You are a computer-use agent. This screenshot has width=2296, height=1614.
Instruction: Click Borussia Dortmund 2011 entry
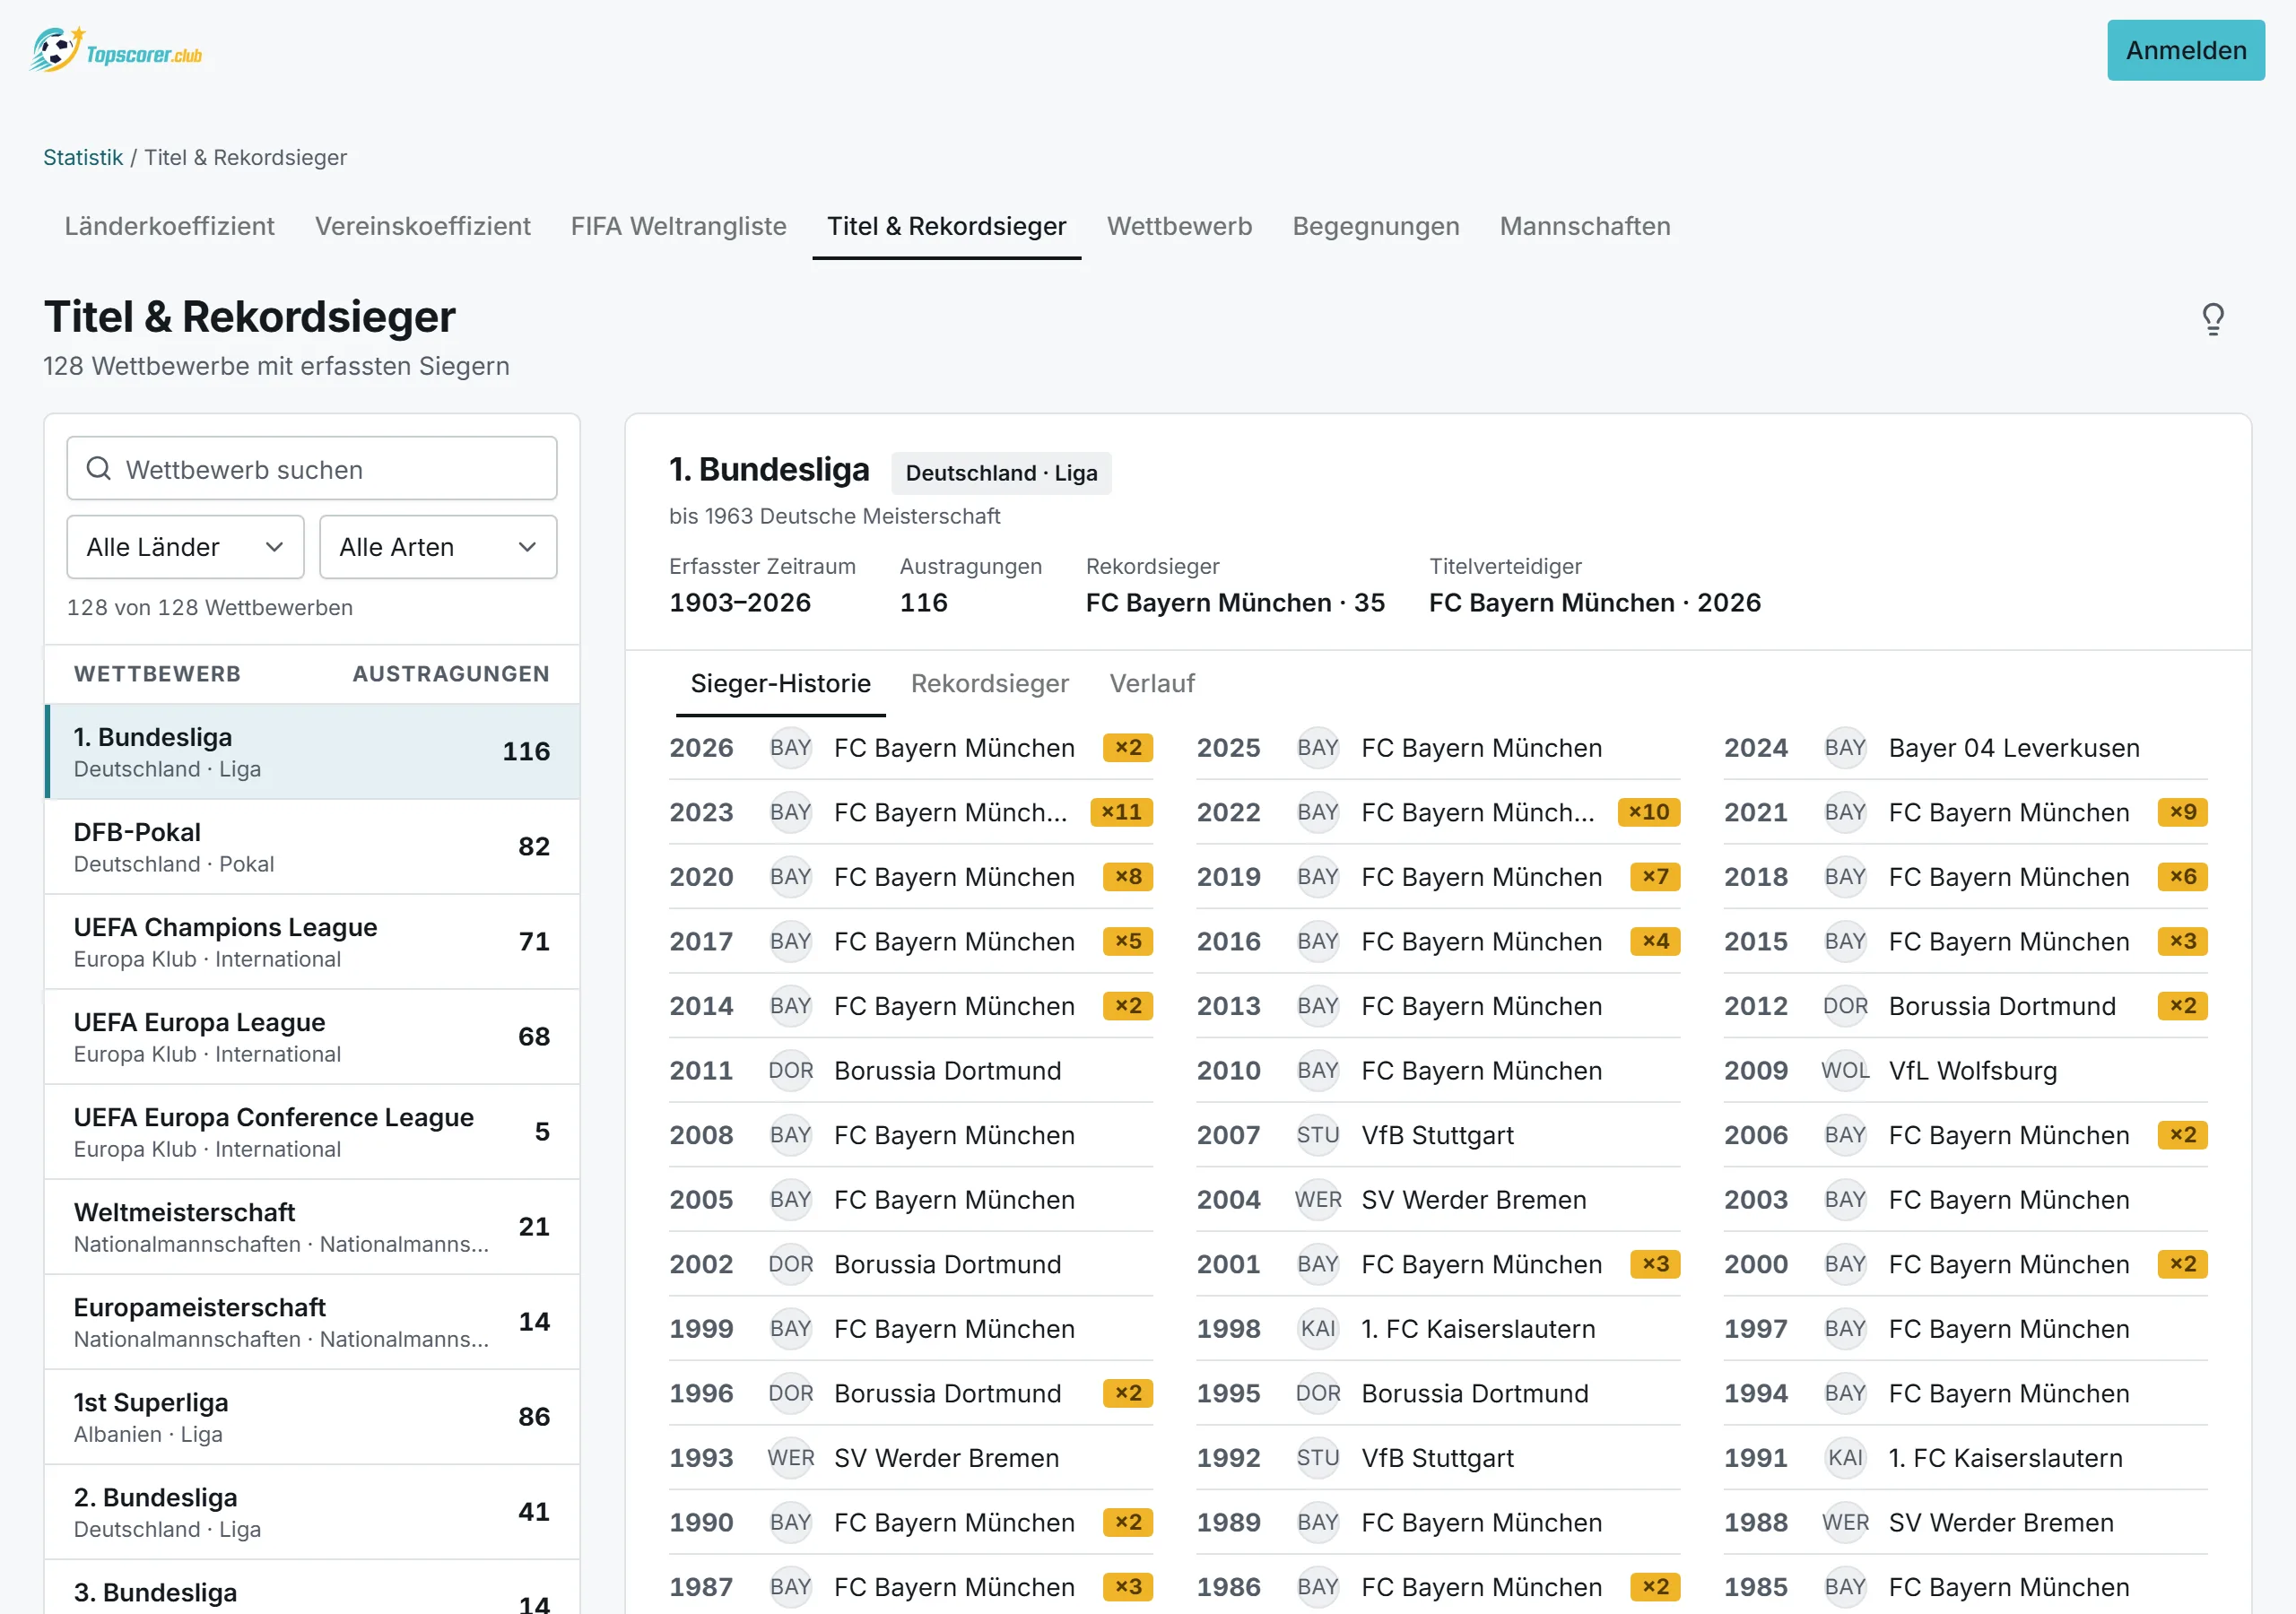pyautogui.click(x=911, y=1070)
